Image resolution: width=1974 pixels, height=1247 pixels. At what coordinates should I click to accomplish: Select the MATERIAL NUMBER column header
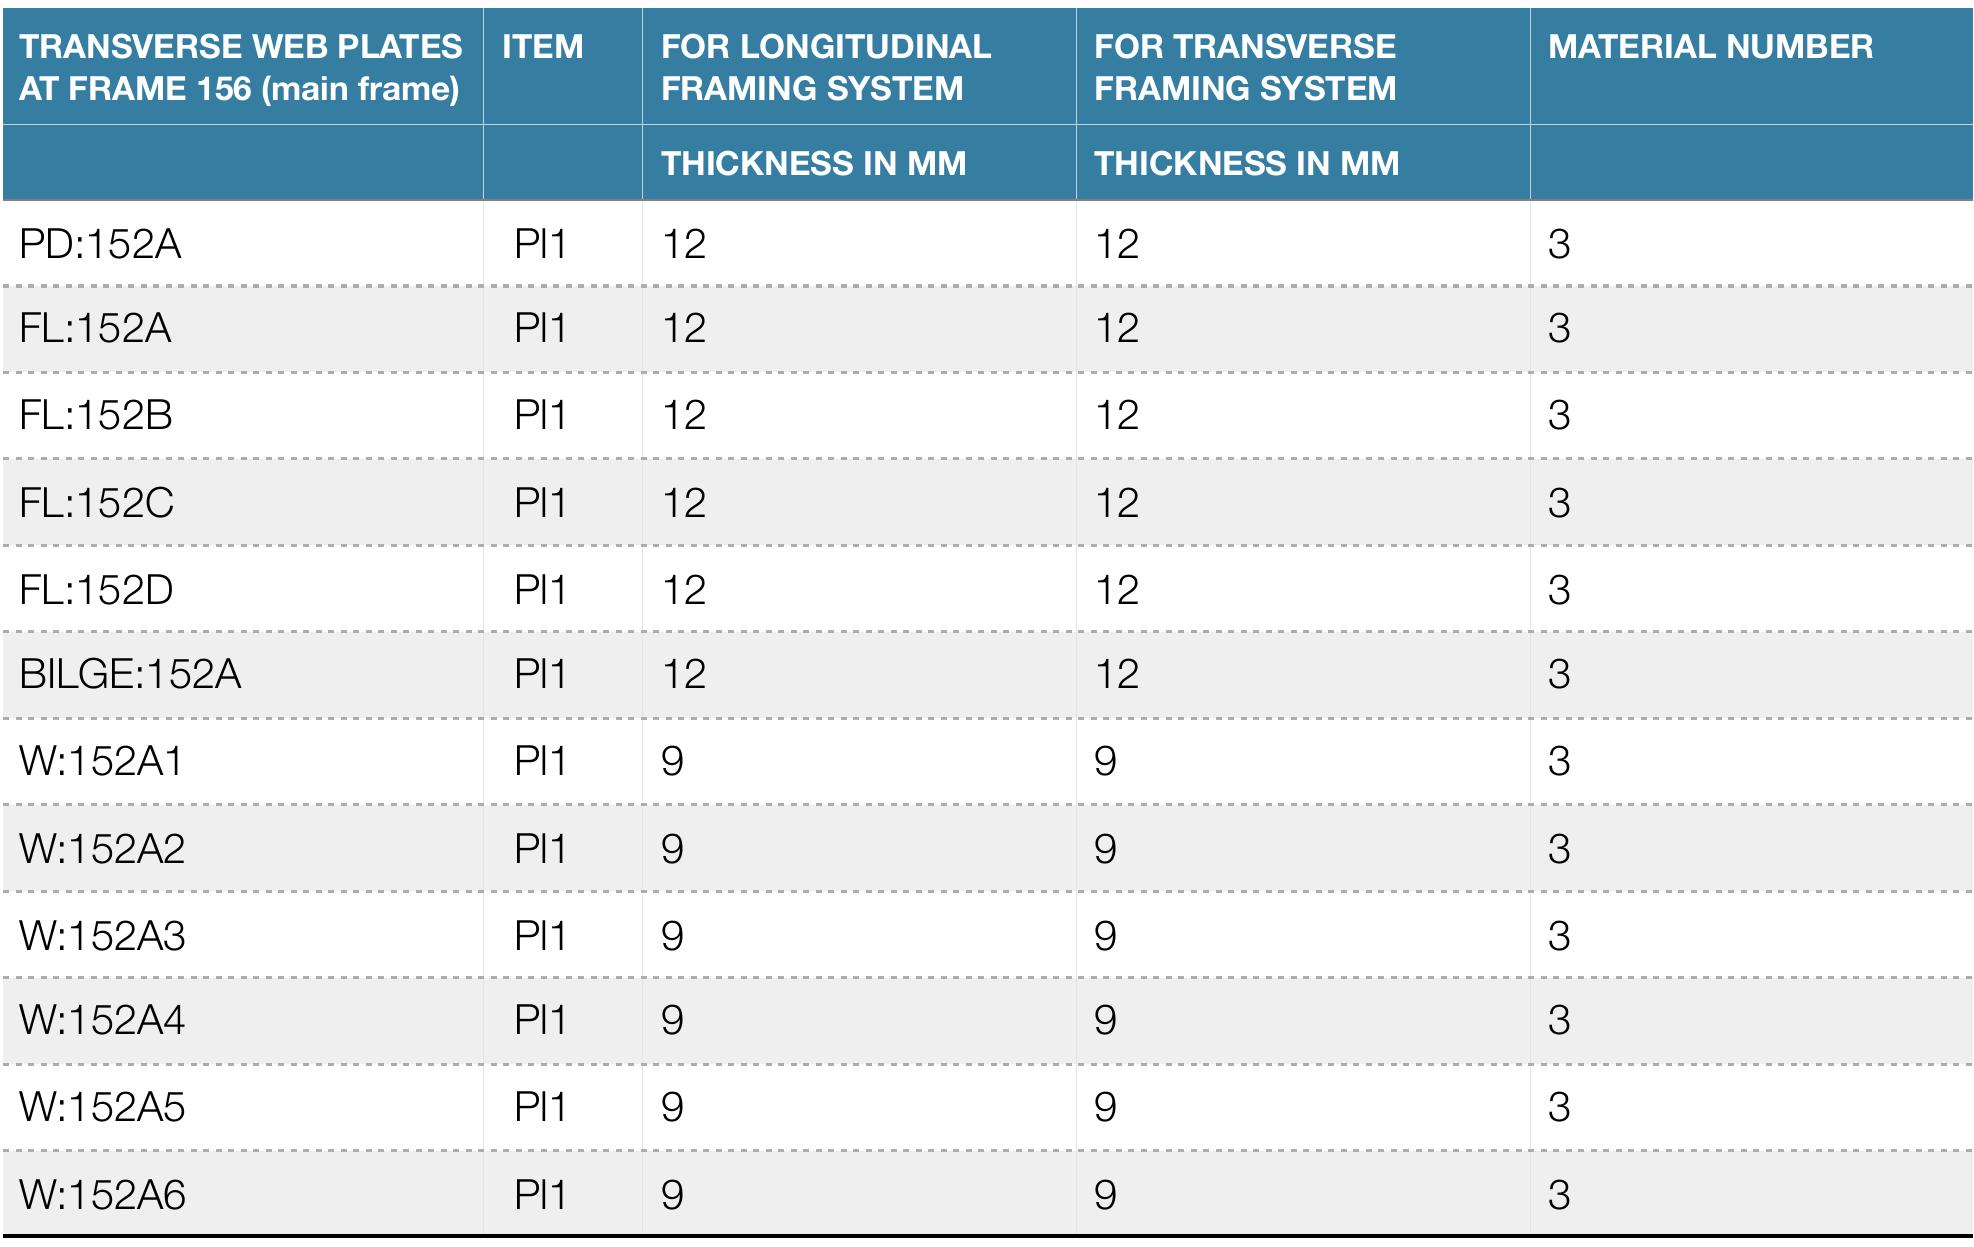[1710, 47]
